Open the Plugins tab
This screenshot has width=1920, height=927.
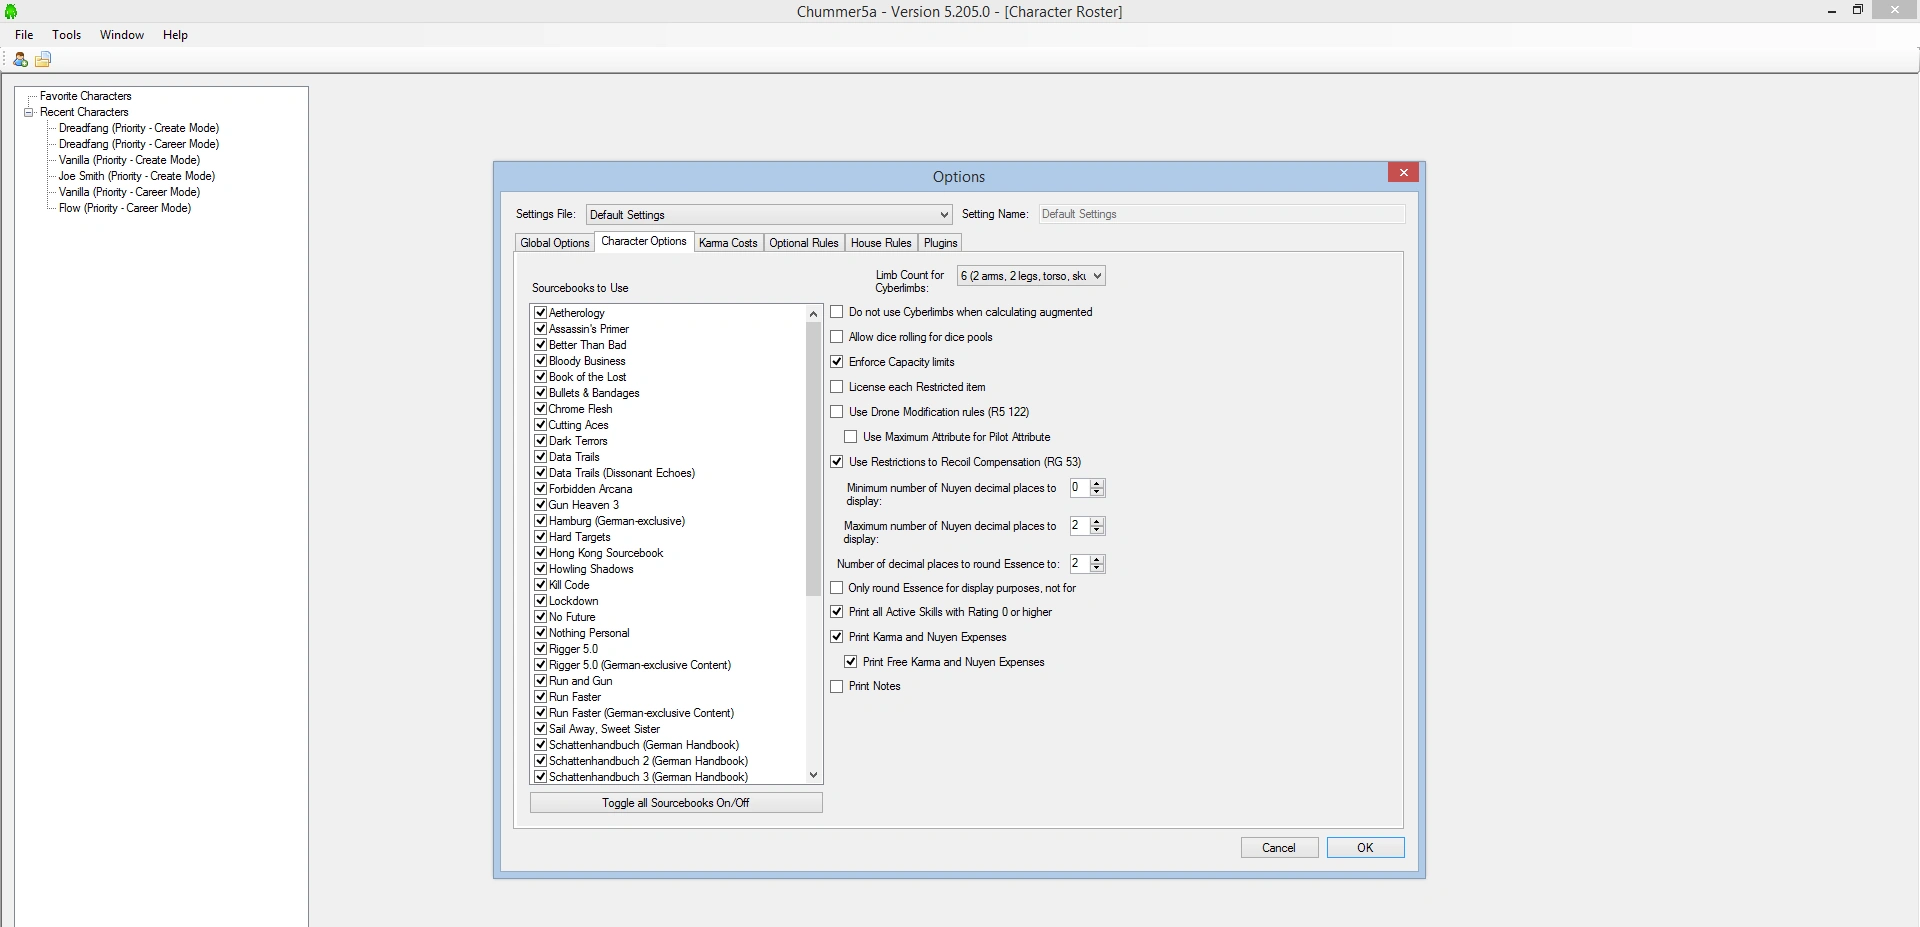click(x=940, y=243)
